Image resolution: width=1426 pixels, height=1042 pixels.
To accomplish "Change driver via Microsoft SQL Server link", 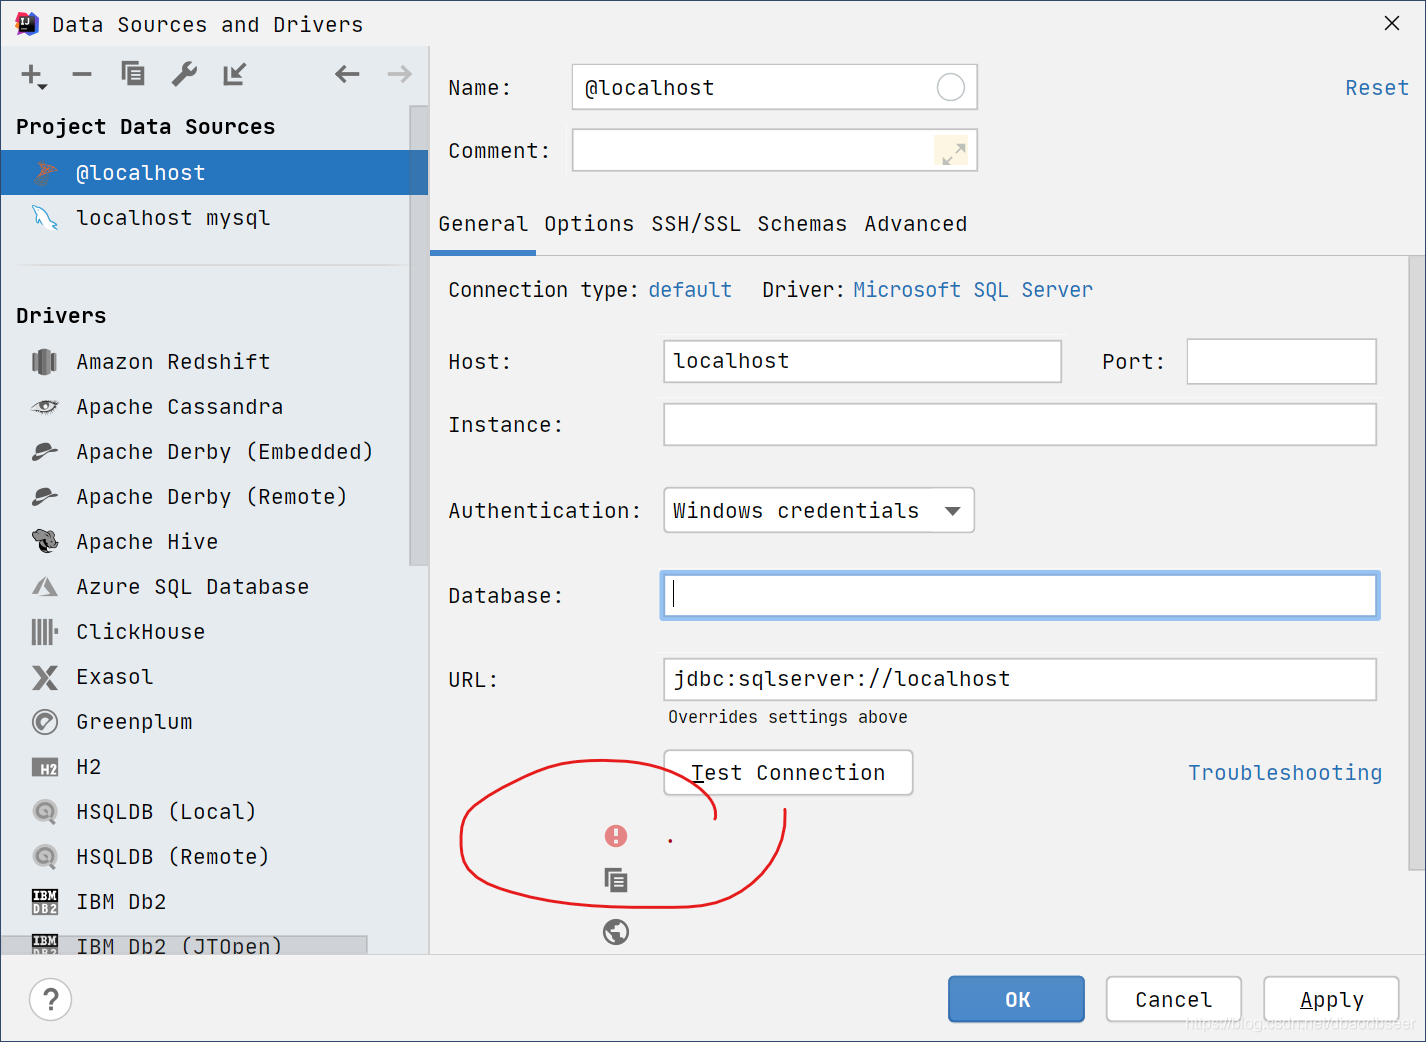I will coord(973,290).
